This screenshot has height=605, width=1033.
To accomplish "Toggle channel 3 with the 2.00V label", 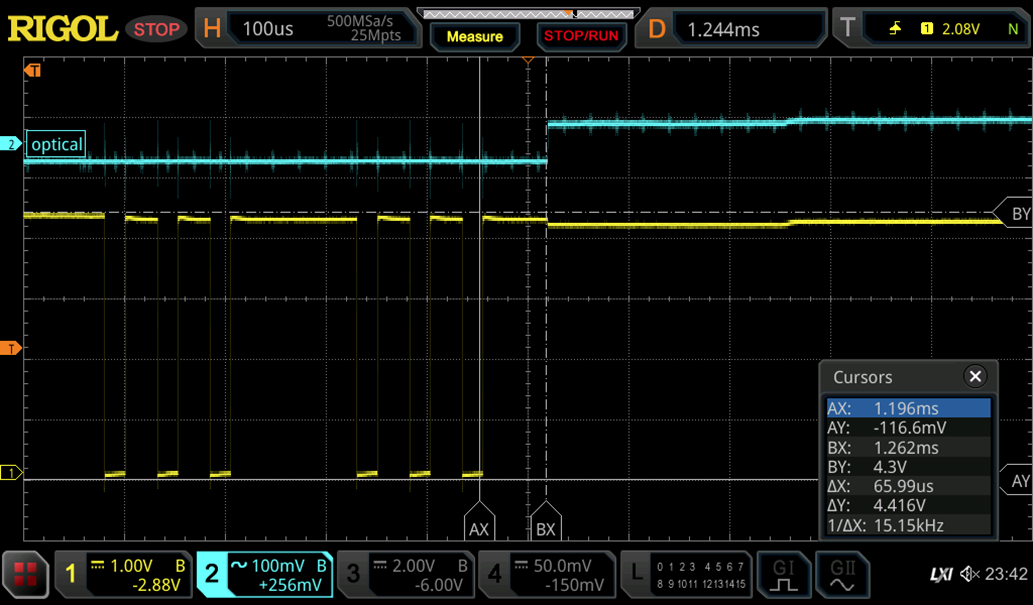I will pyautogui.click(x=405, y=574).
